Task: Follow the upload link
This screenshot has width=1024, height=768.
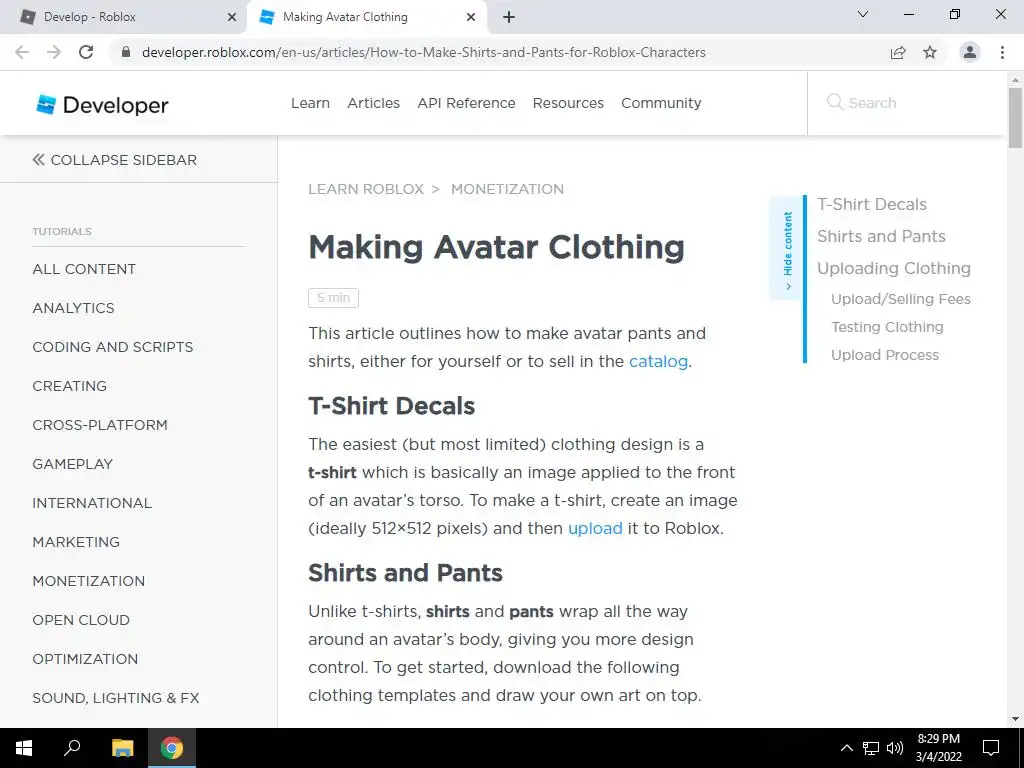Action: [x=595, y=528]
